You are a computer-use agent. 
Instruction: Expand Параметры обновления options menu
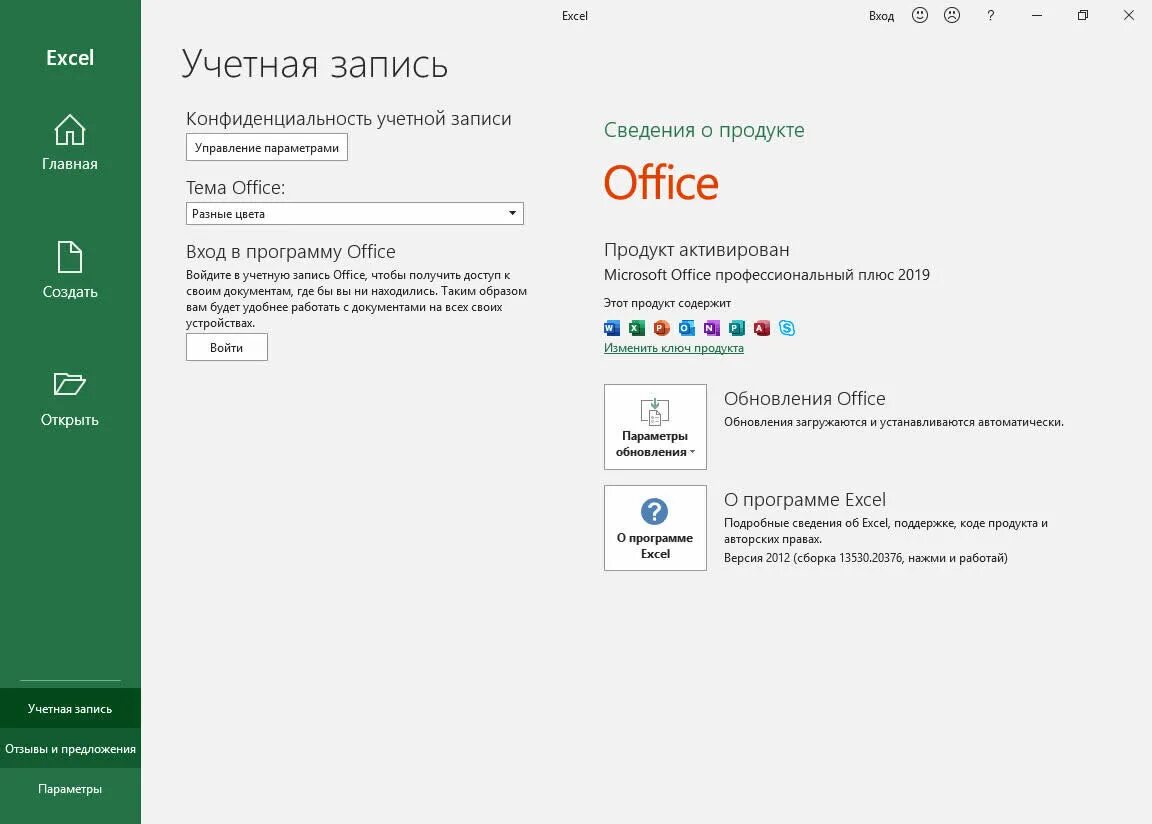pyautogui.click(x=655, y=427)
